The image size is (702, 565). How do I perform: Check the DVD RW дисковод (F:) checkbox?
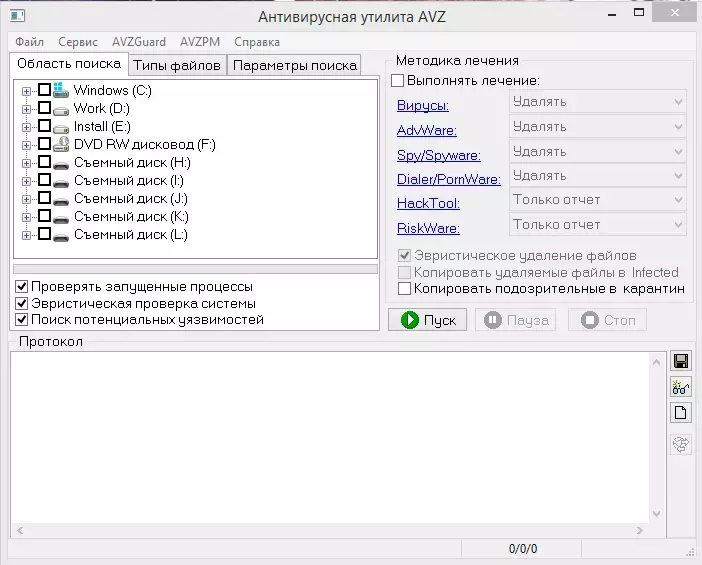tap(44, 144)
